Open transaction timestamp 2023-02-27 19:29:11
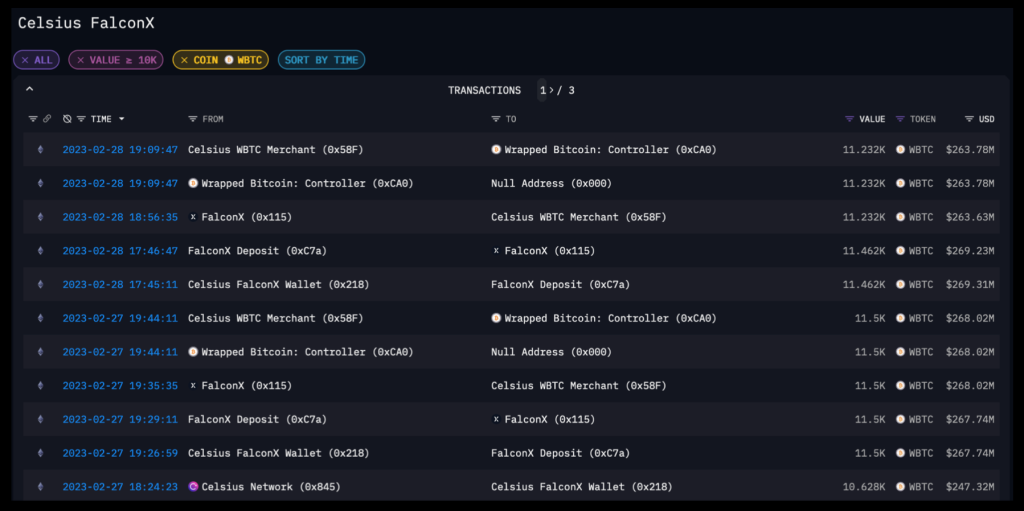 120,420
